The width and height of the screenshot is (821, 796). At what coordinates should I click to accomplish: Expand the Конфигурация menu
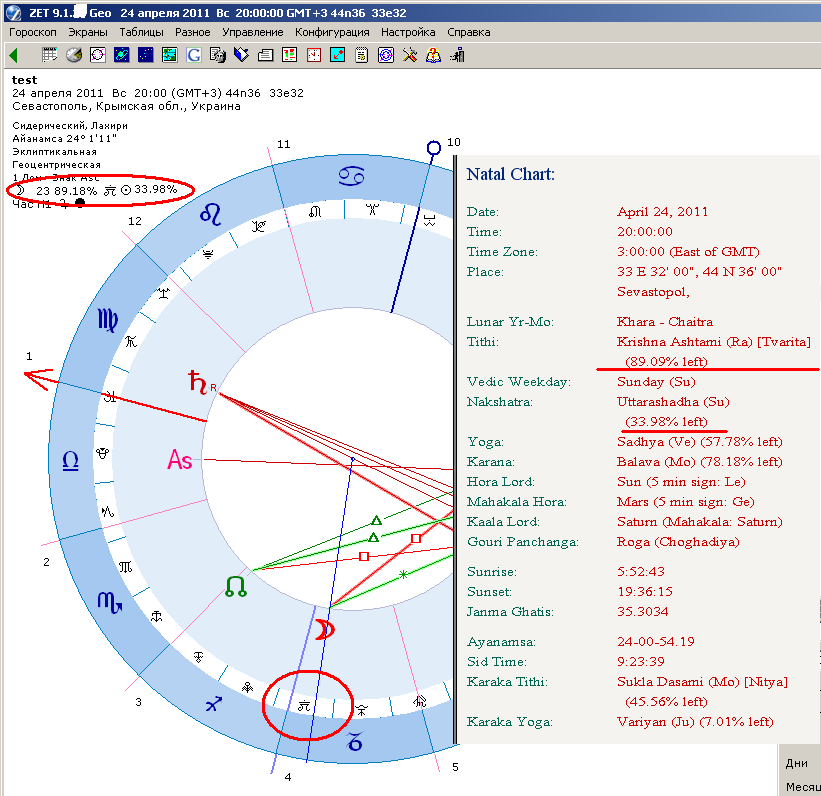(x=332, y=32)
